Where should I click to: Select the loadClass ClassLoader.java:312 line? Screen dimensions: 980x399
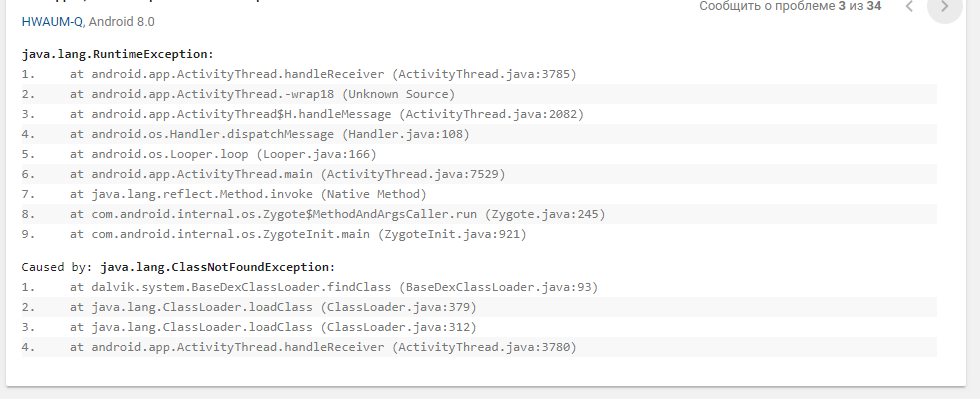click(479, 327)
